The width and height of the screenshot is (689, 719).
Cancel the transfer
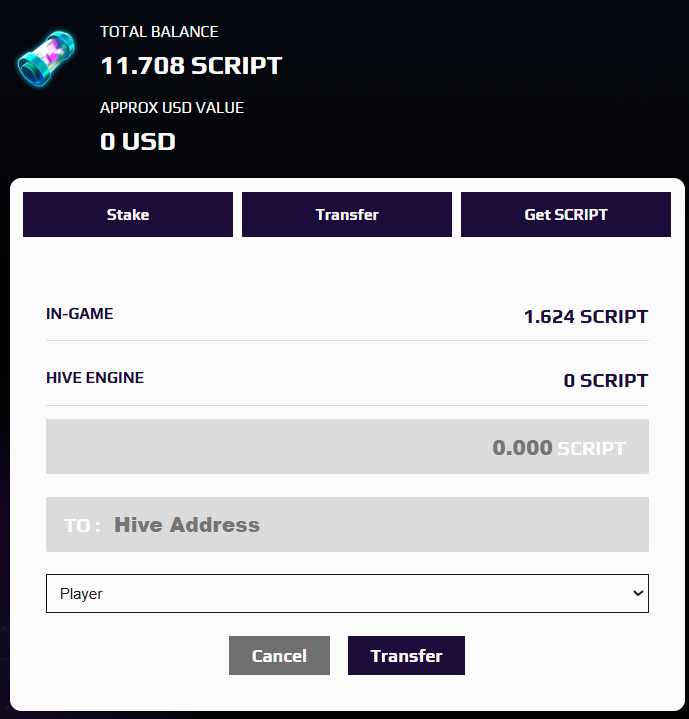(279, 655)
